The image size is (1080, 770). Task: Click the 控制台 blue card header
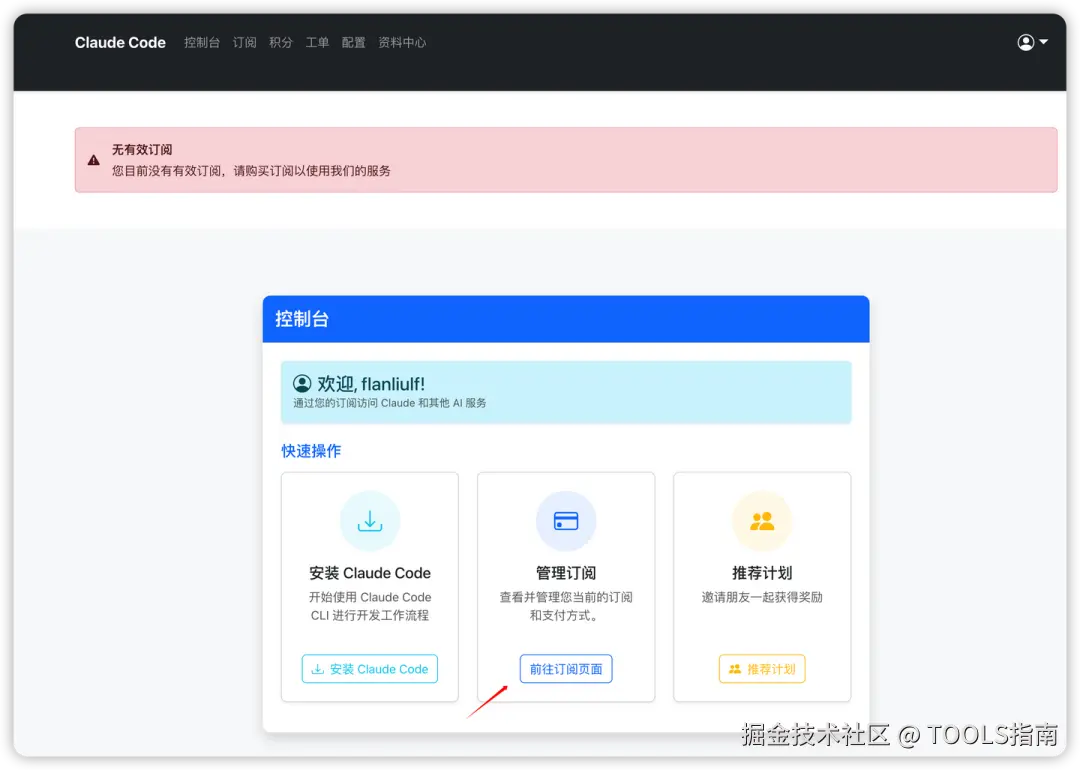565,319
